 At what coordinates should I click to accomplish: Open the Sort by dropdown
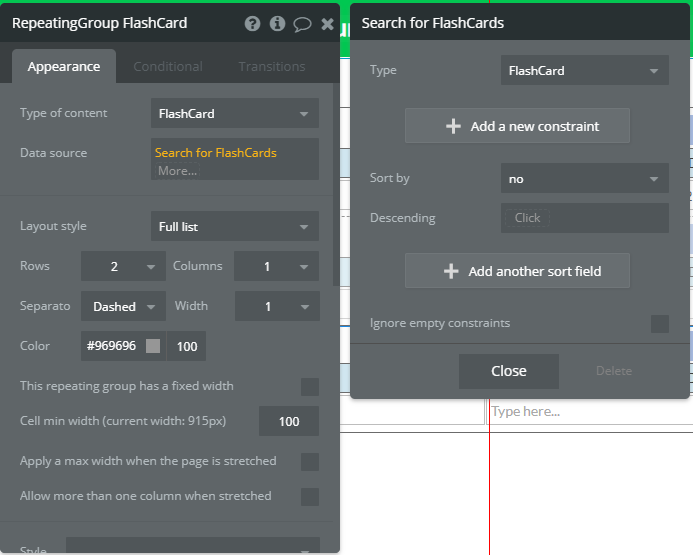pos(584,179)
